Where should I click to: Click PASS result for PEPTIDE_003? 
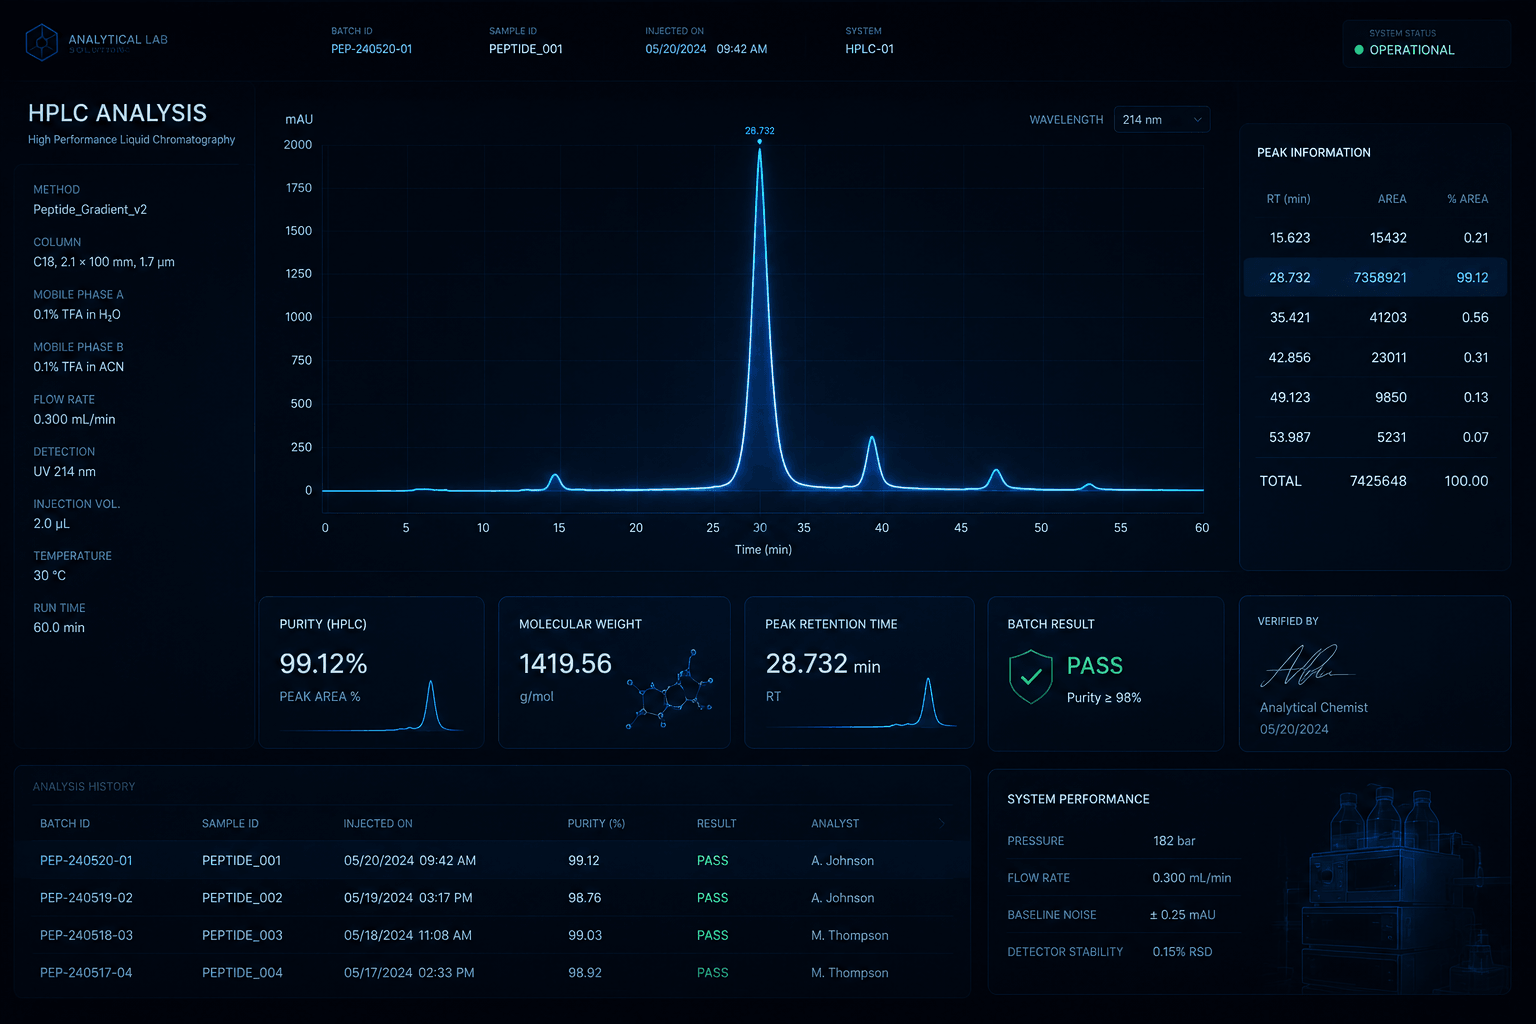click(712, 936)
